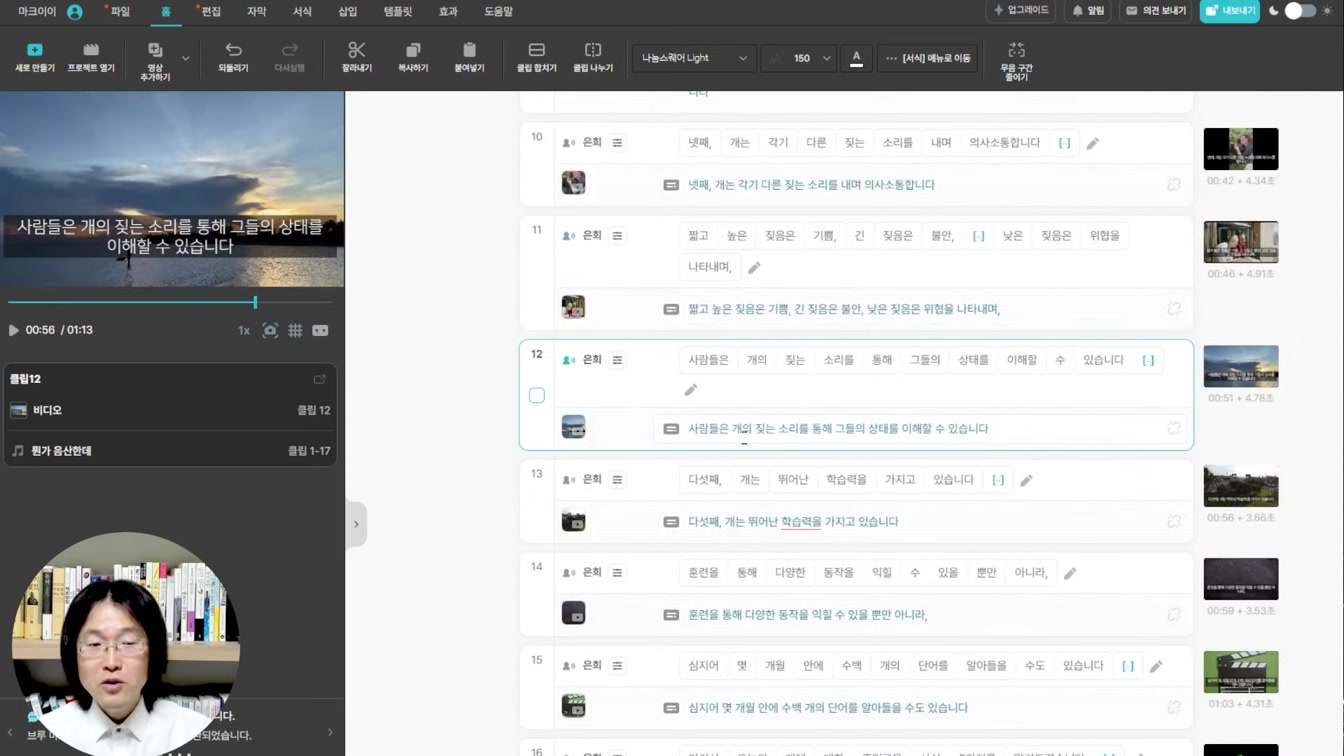Image resolution: width=1344 pixels, height=756 pixels.
Task: Toggle dark/light mode switch
Action: [x=1300, y=10]
